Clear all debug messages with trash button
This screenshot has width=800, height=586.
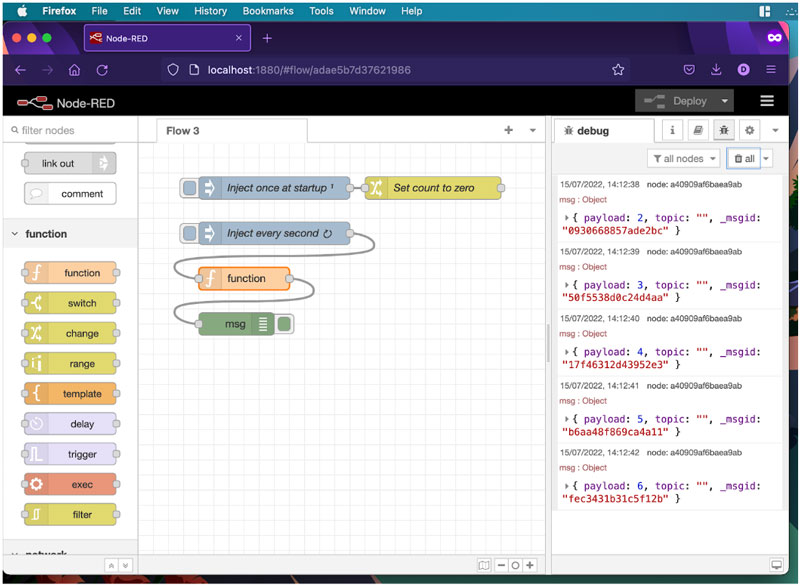(x=743, y=158)
